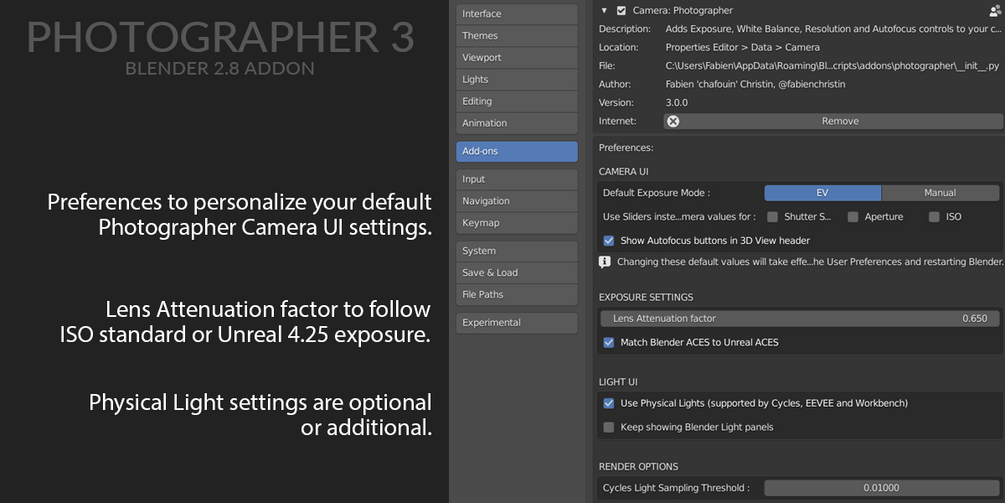The width and height of the screenshot is (1005, 503).
Task: Toggle Match Blender ACES to Unreal ACES
Action: tap(609, 343)
